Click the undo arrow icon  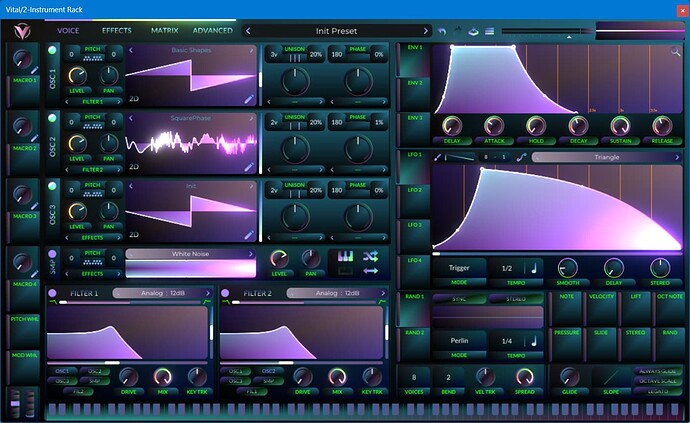click(442, 31)
